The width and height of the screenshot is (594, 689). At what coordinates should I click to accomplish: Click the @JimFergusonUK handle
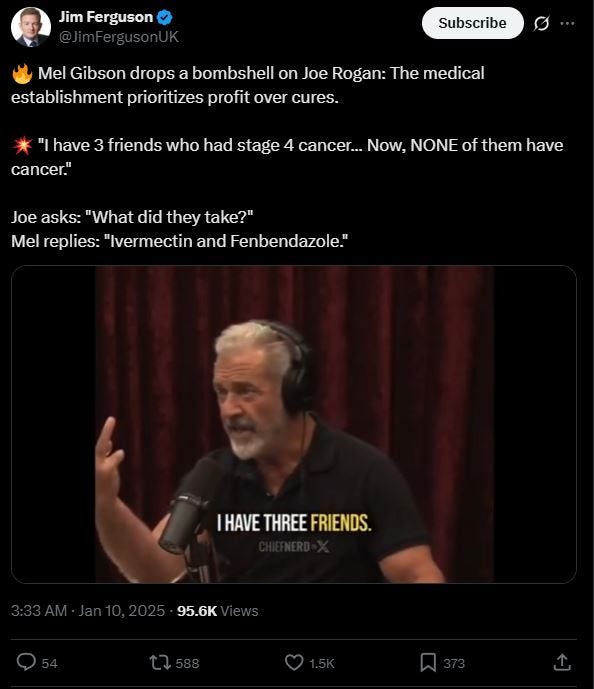click(x=119, y=37)
